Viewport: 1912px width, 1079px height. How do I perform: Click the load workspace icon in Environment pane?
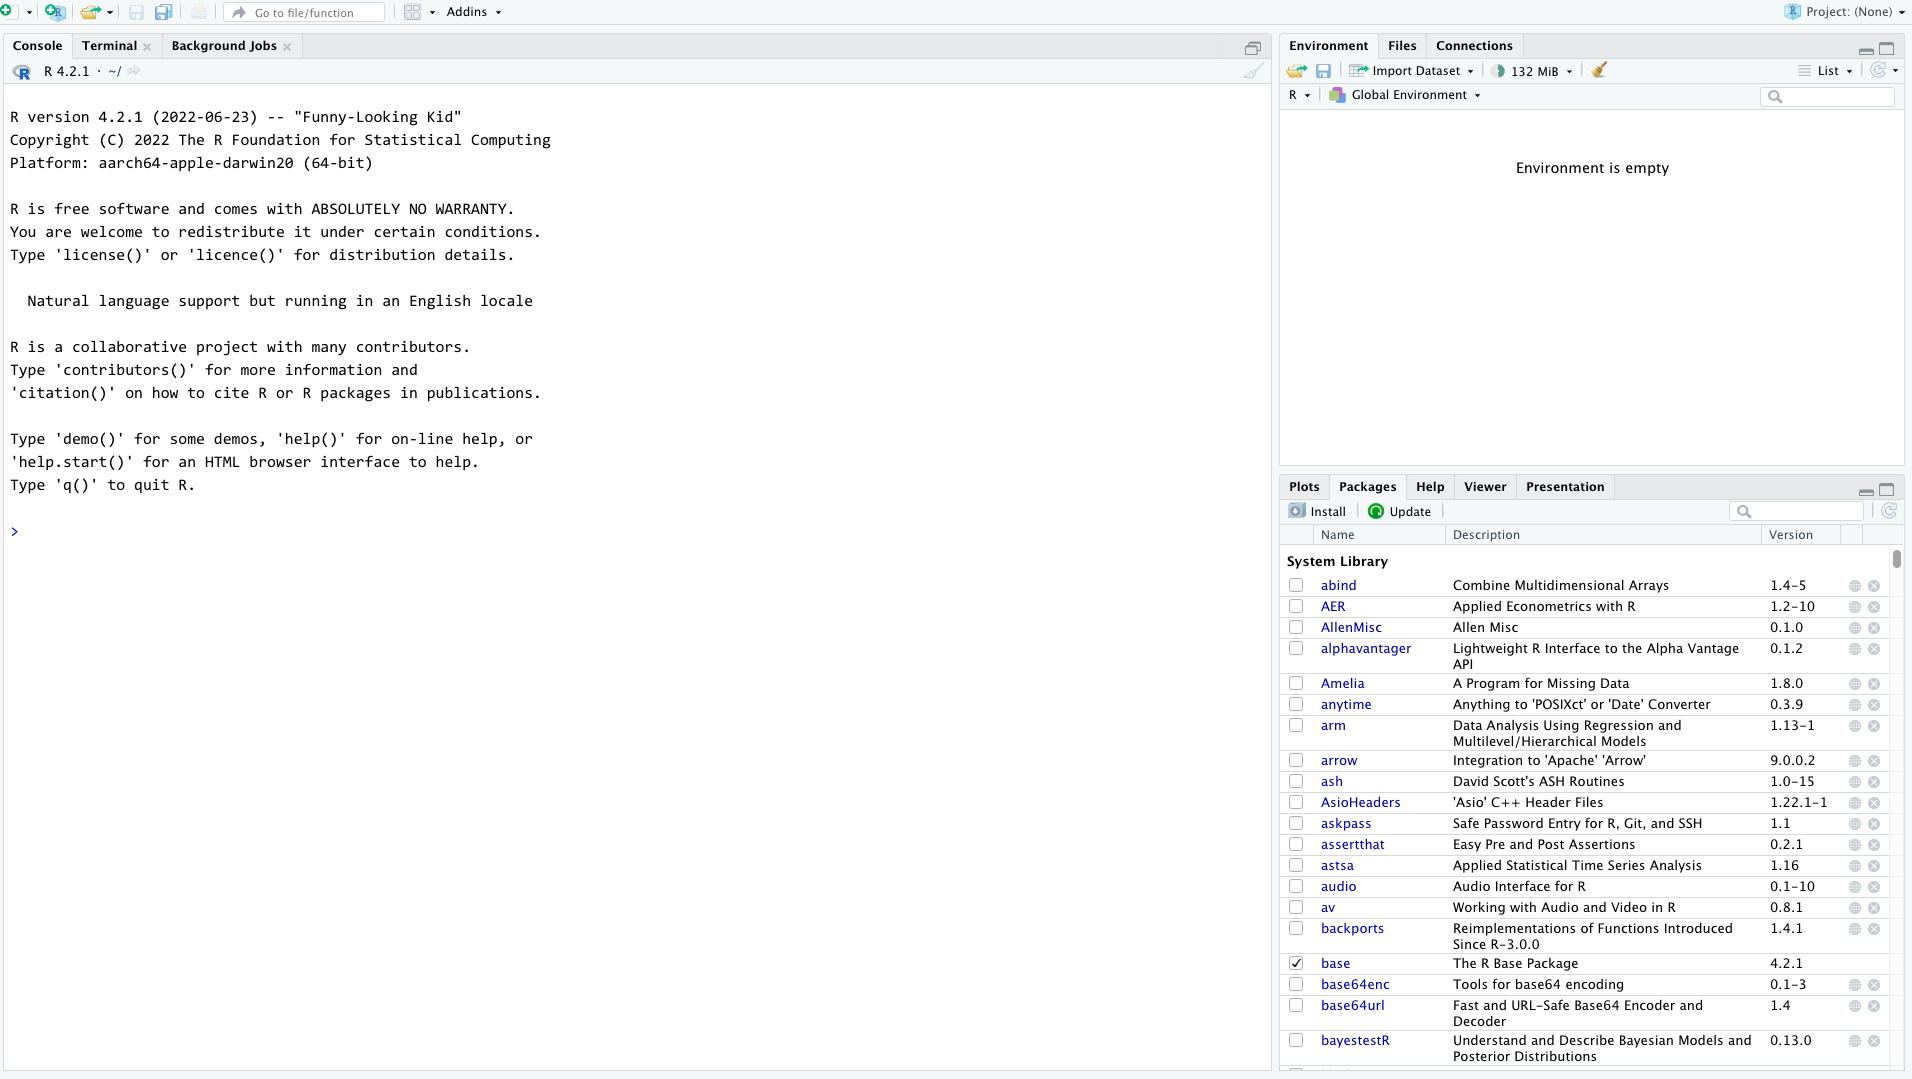click(x=1297, y=70)
